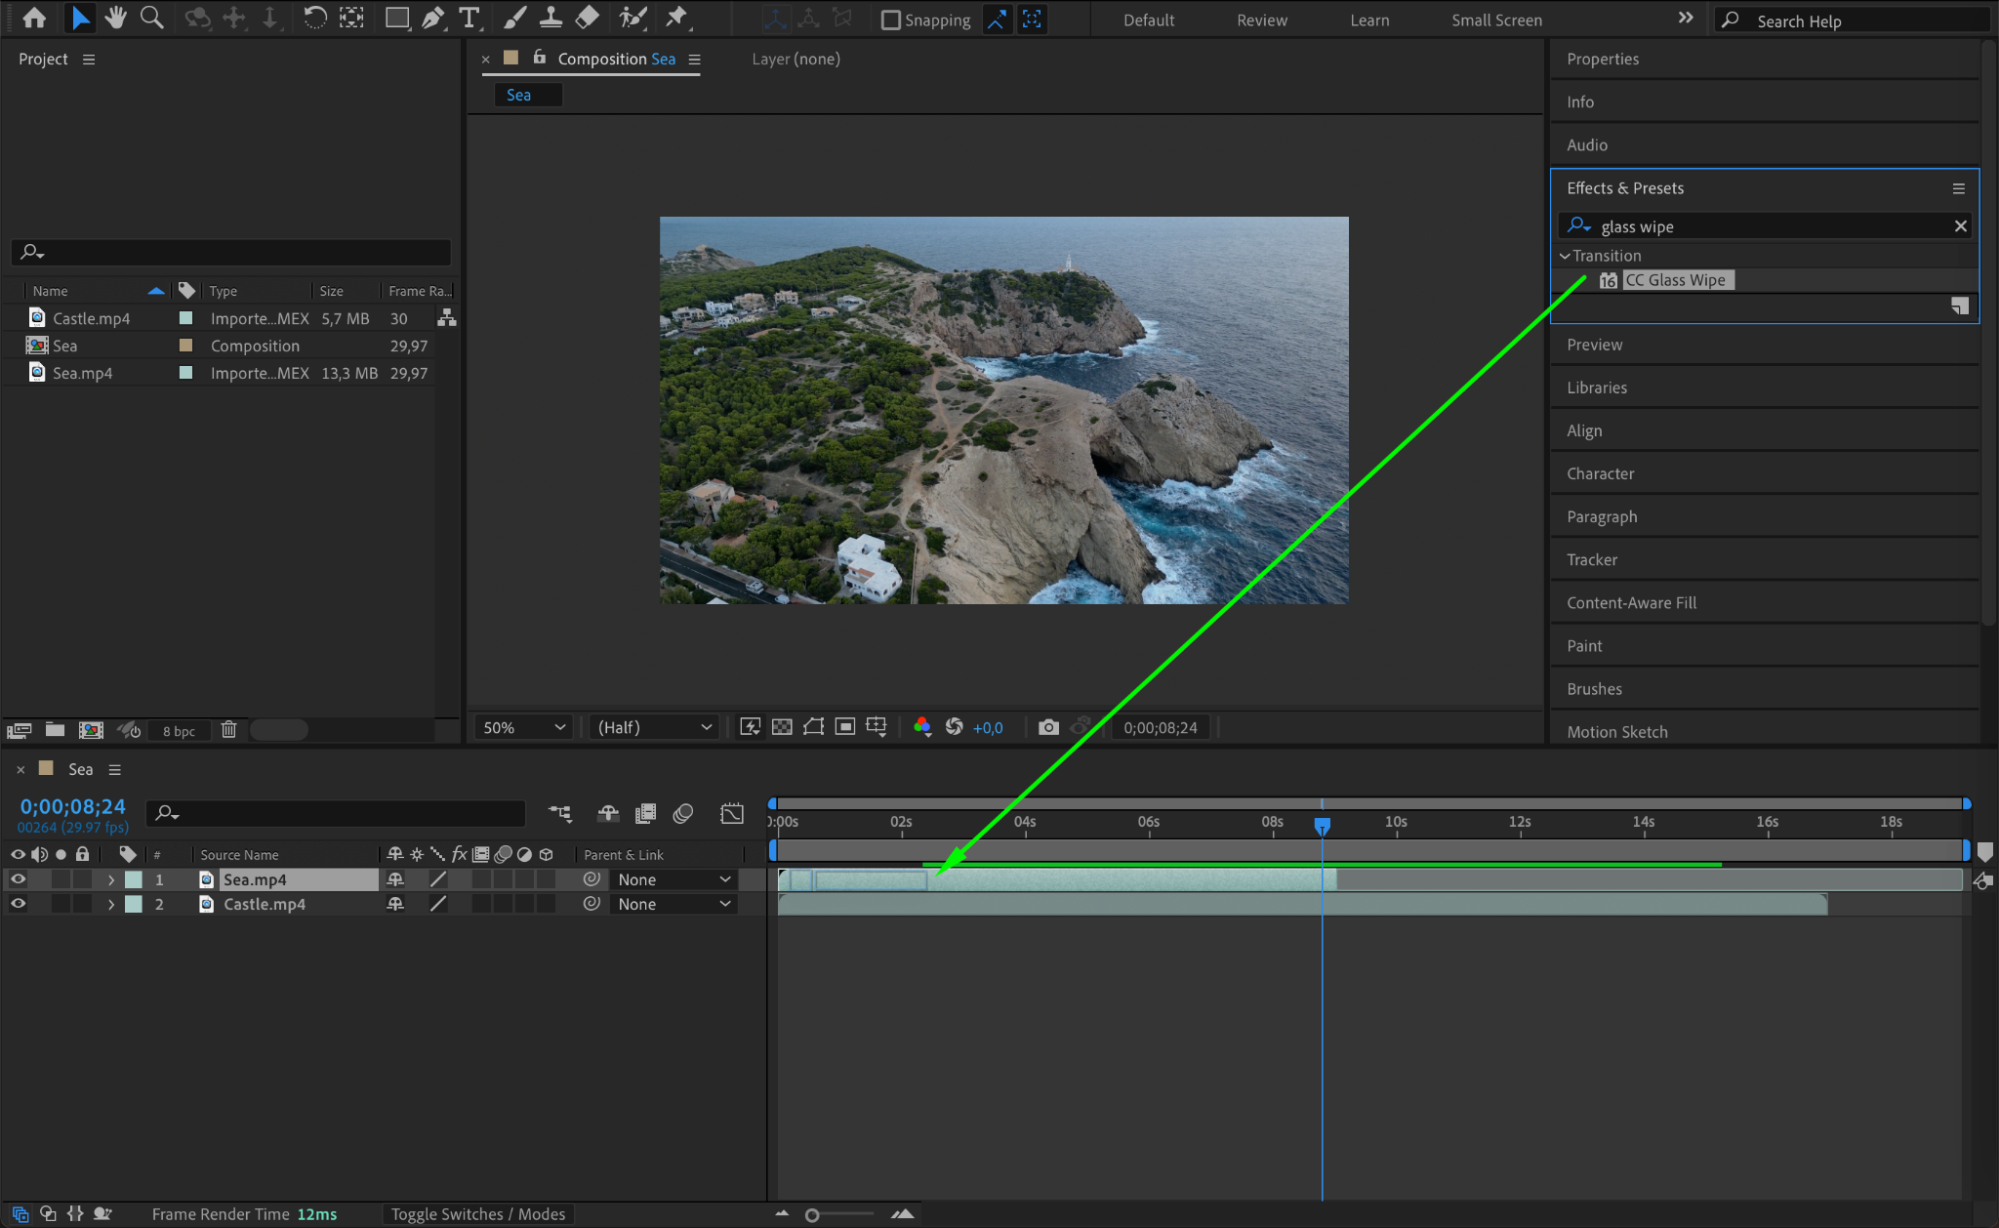Create a new folder in Project panel

click(x=55, y=730)
